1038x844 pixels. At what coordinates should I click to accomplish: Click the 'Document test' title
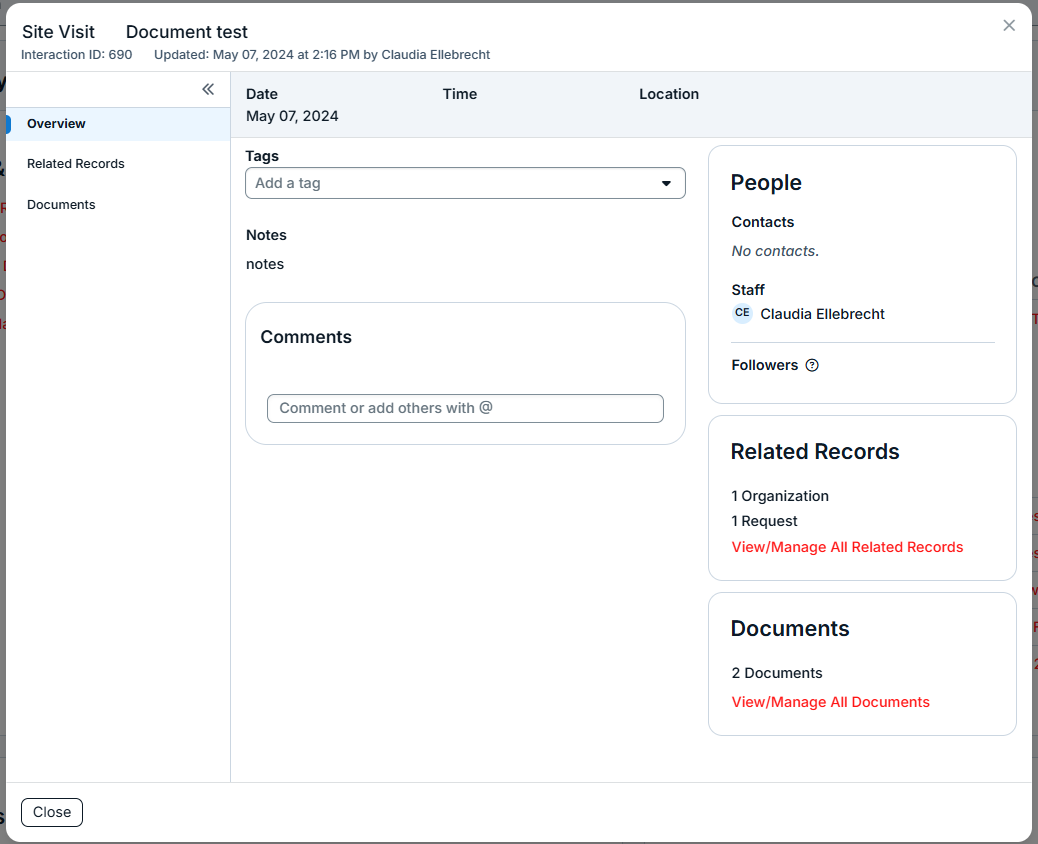[187, 32]
